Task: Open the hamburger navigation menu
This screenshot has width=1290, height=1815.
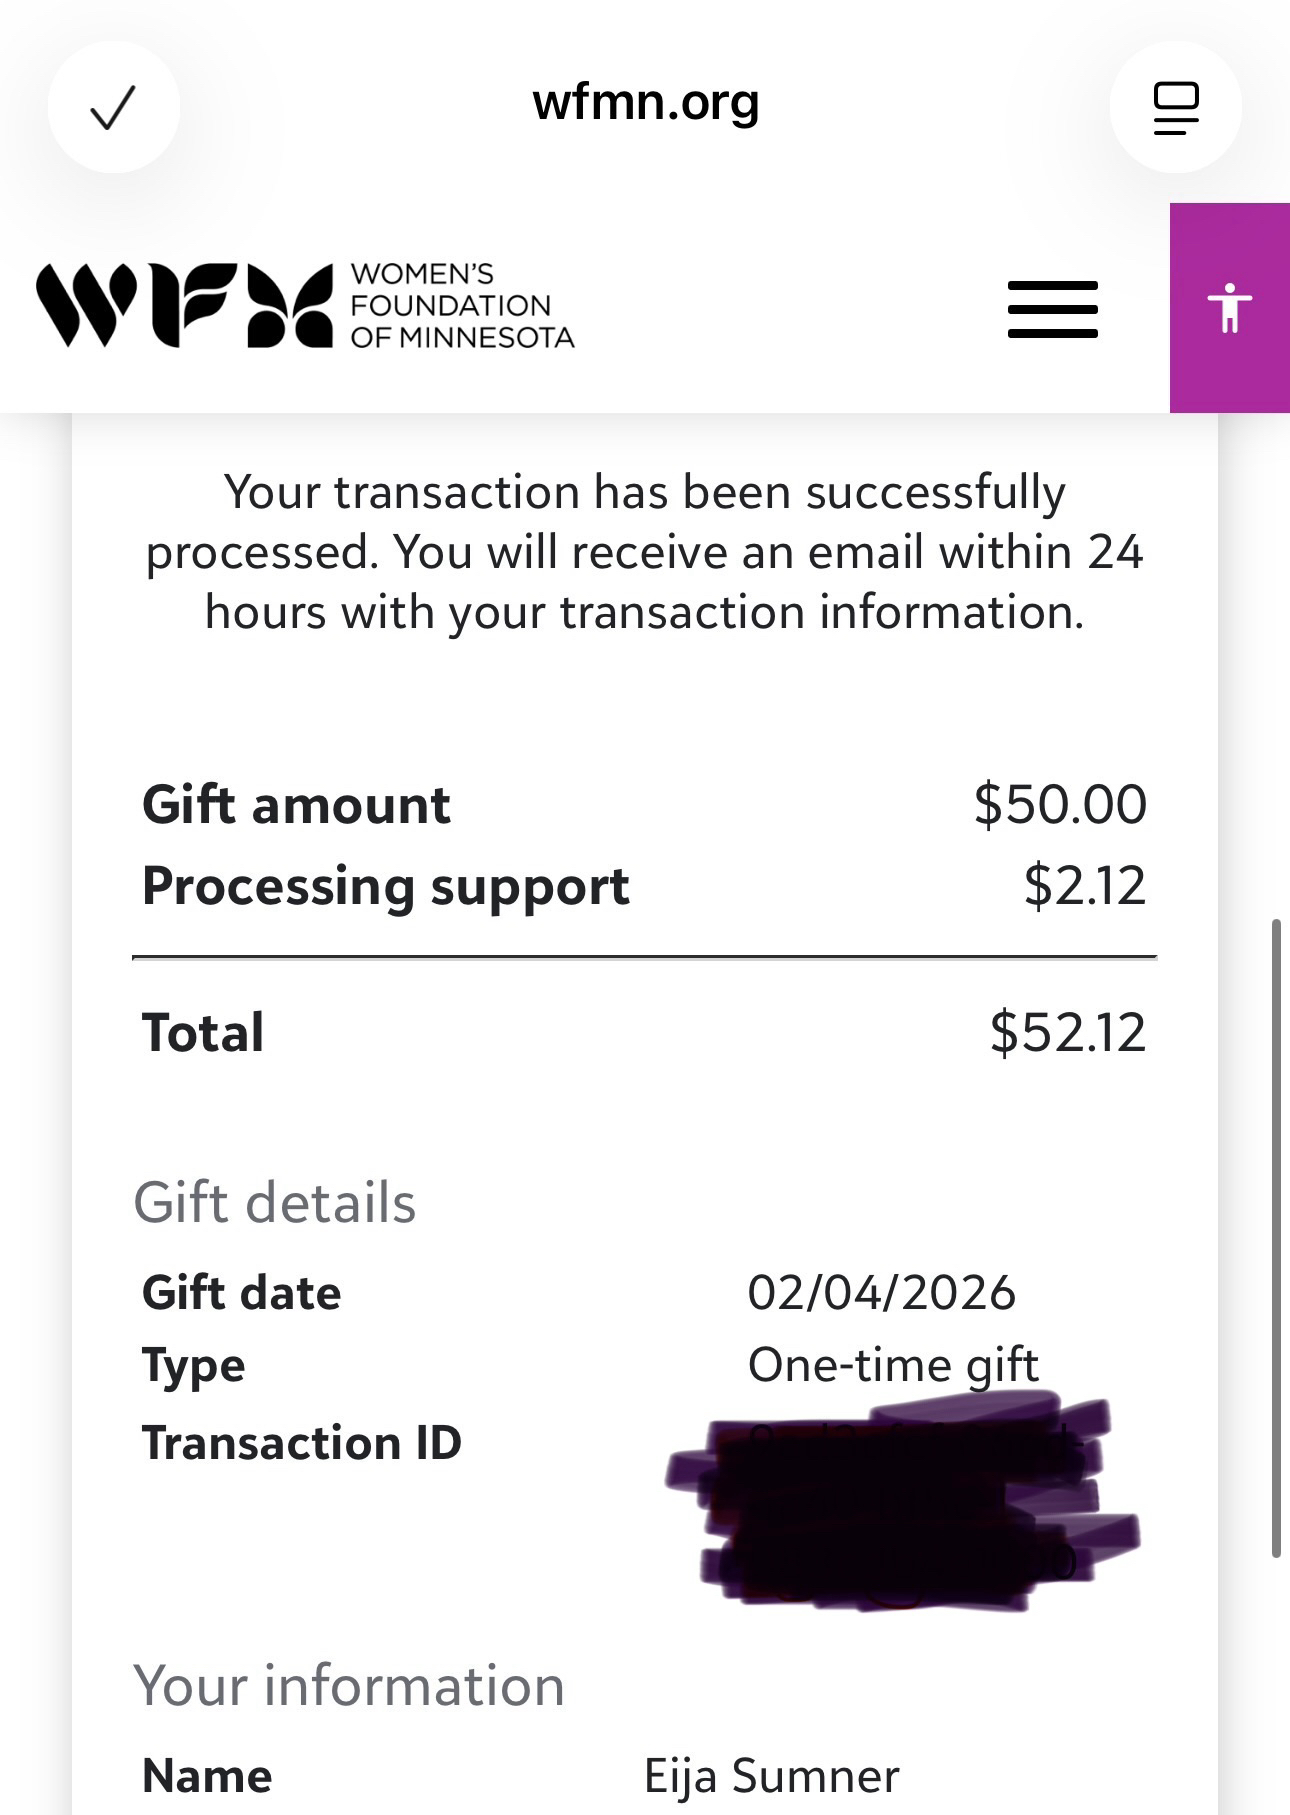Action: pos(1052,309)
